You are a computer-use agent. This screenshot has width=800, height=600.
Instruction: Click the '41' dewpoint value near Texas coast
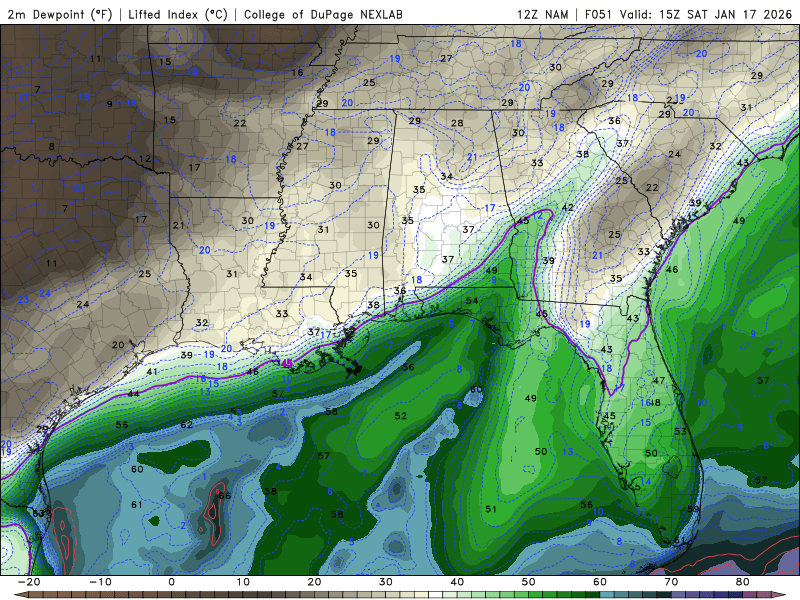point(152,371)
